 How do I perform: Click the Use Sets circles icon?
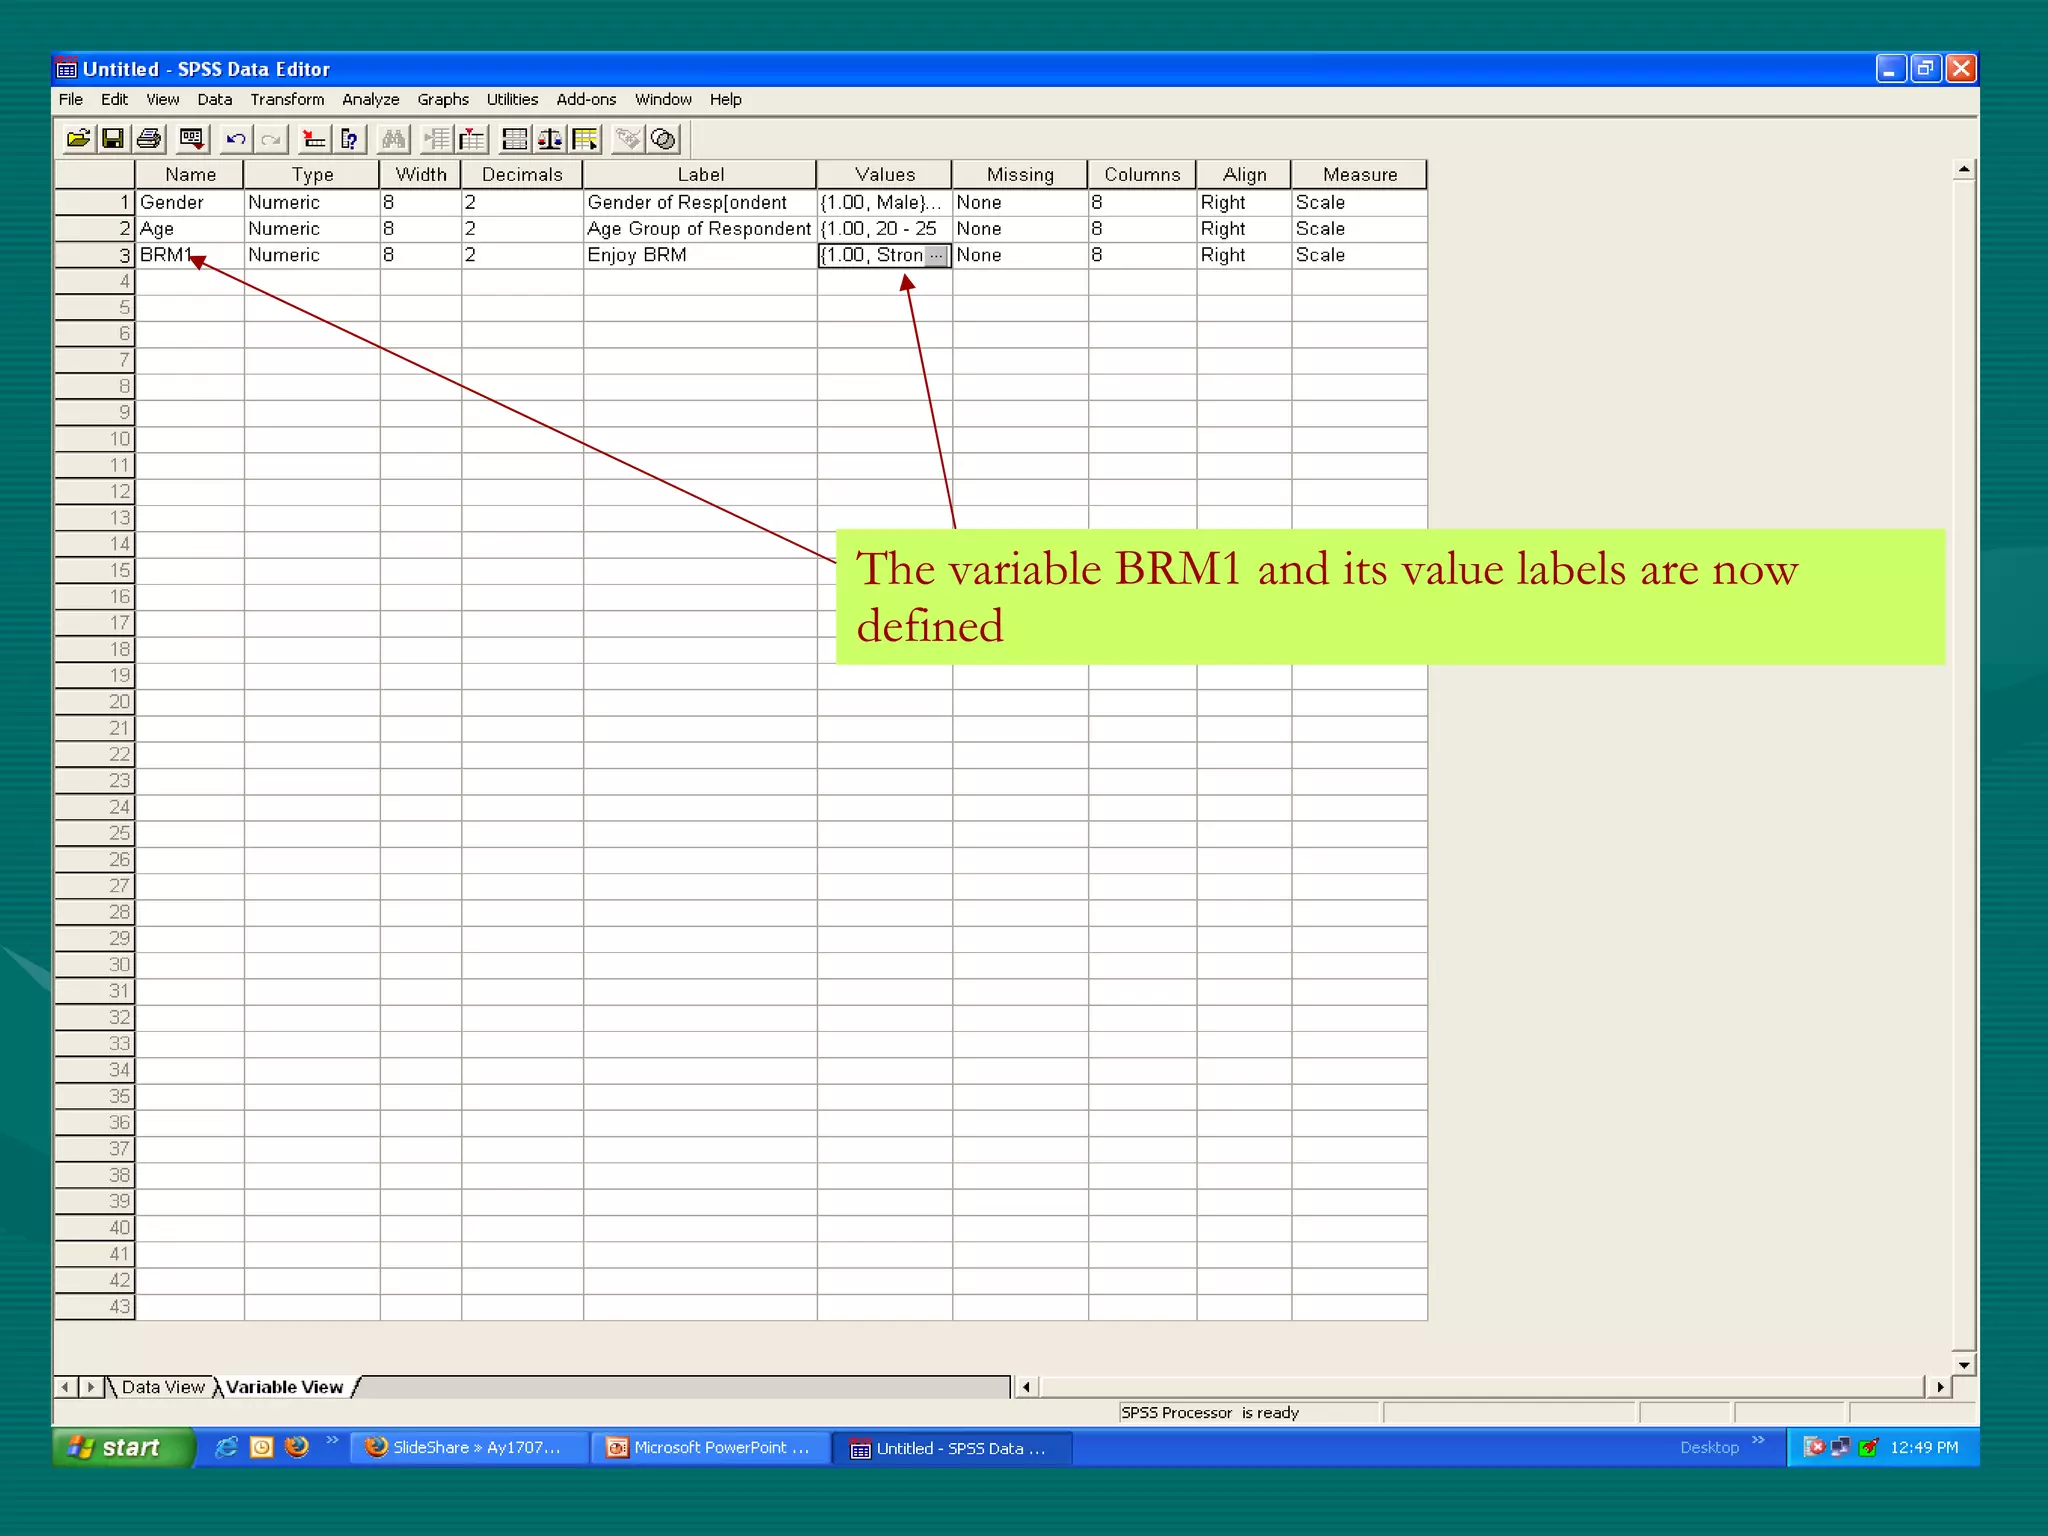(x=663, y=139)
